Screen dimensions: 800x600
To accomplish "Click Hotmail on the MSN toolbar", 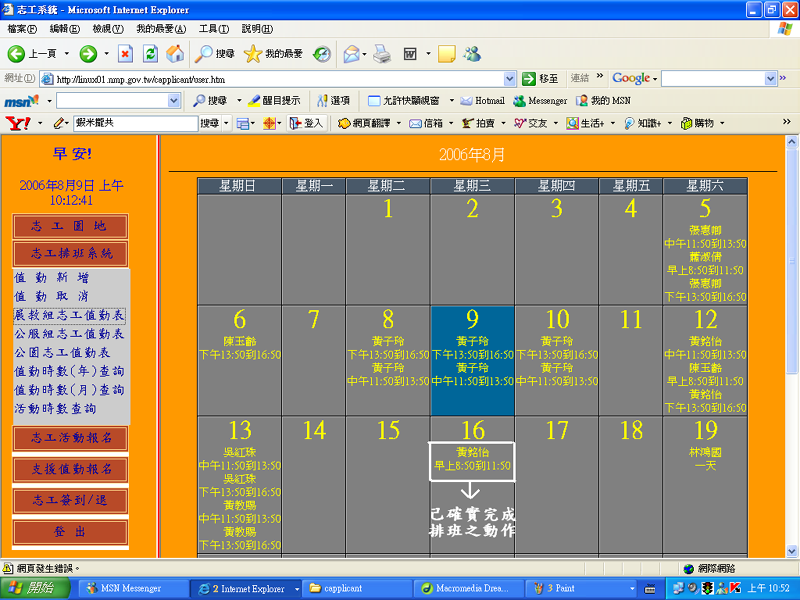I will 482,100.
